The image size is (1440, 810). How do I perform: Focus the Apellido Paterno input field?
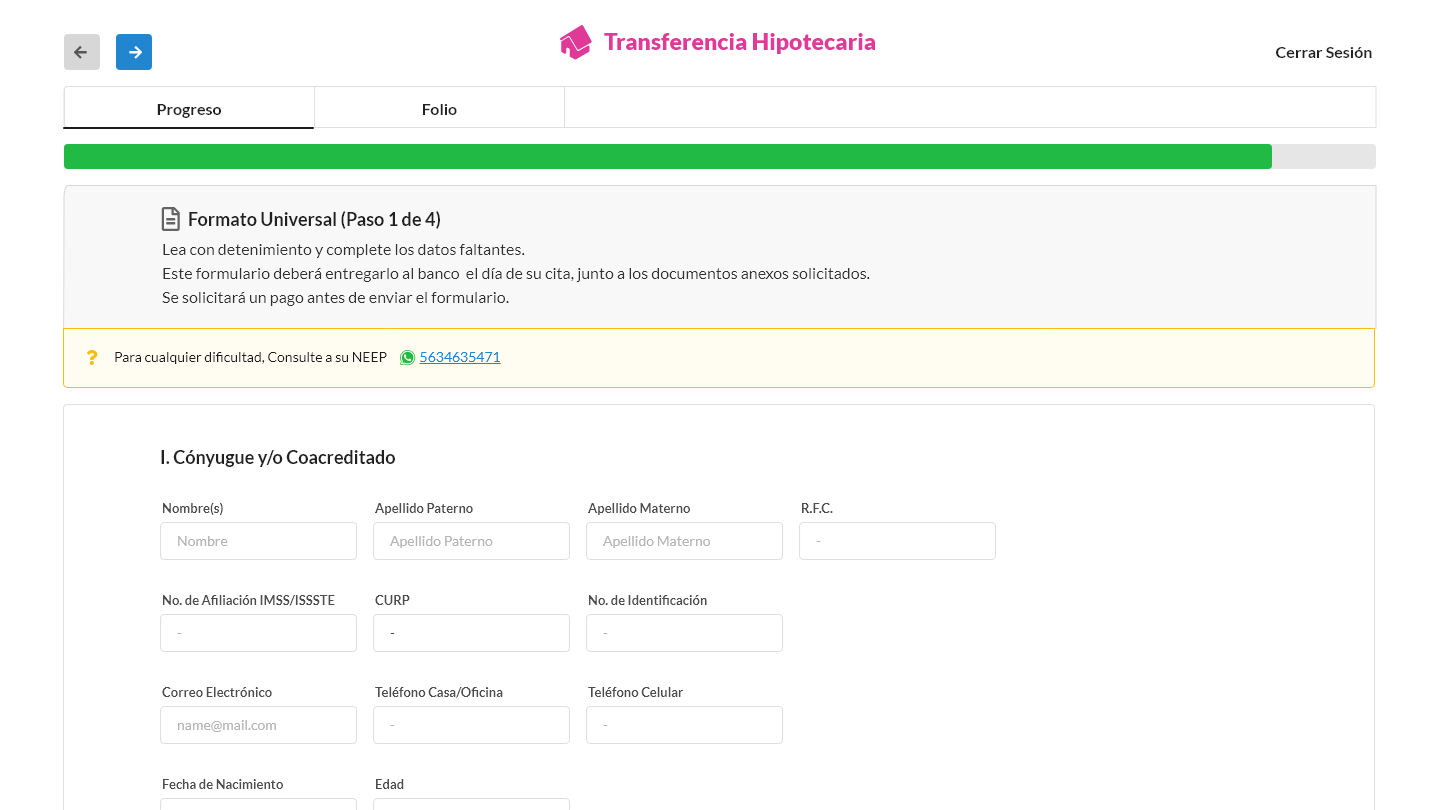click(471, 541)
